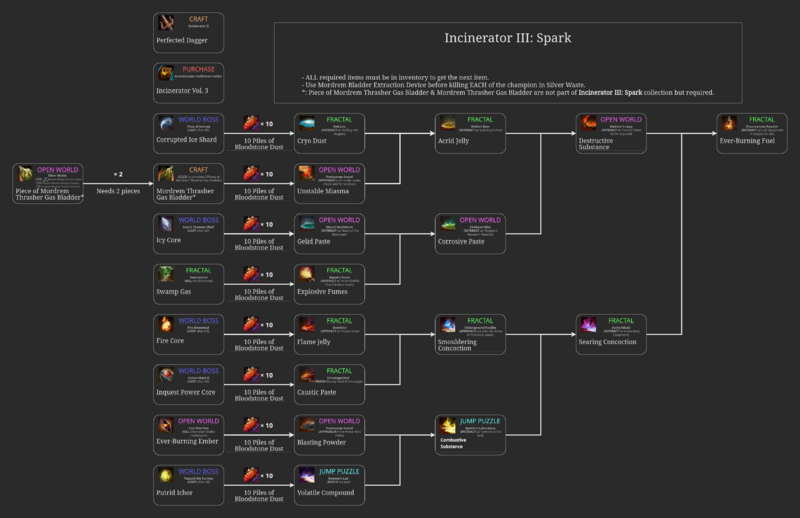800x518 pixels.
Task: Click the 'Destructive Substance' label
Action: click(595, 143)
